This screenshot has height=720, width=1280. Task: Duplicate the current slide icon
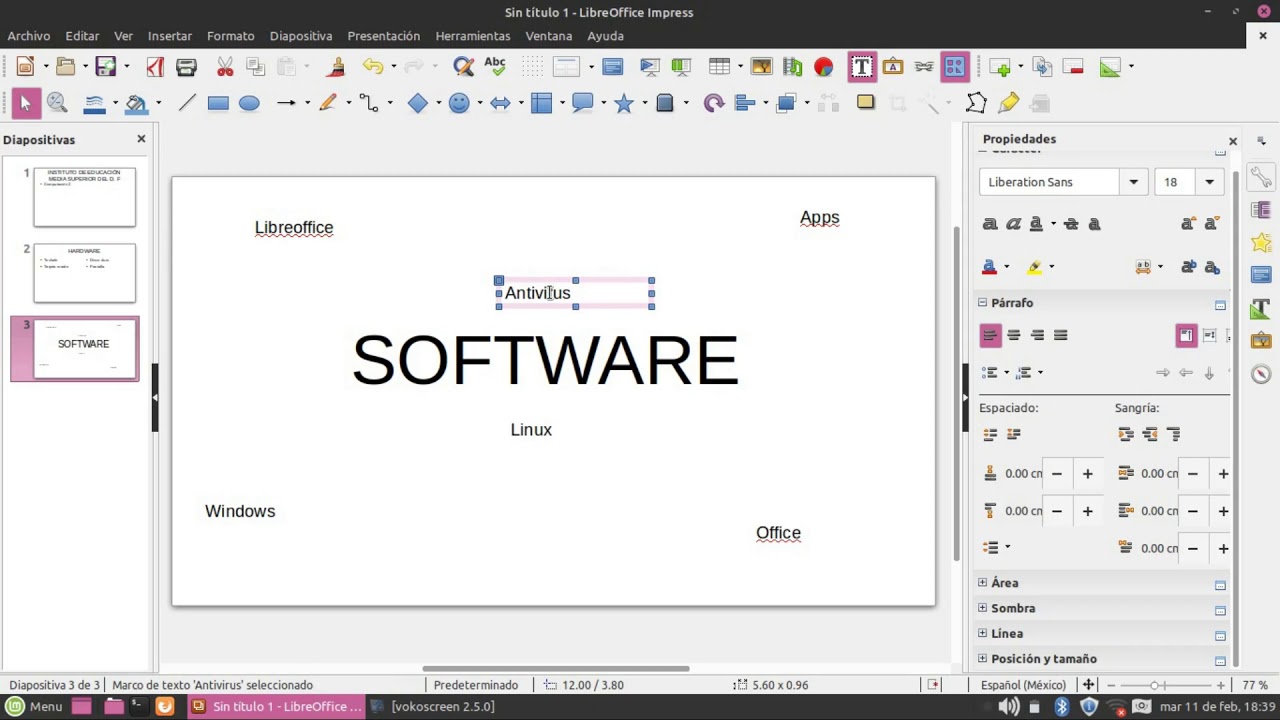pos(1042,67)
